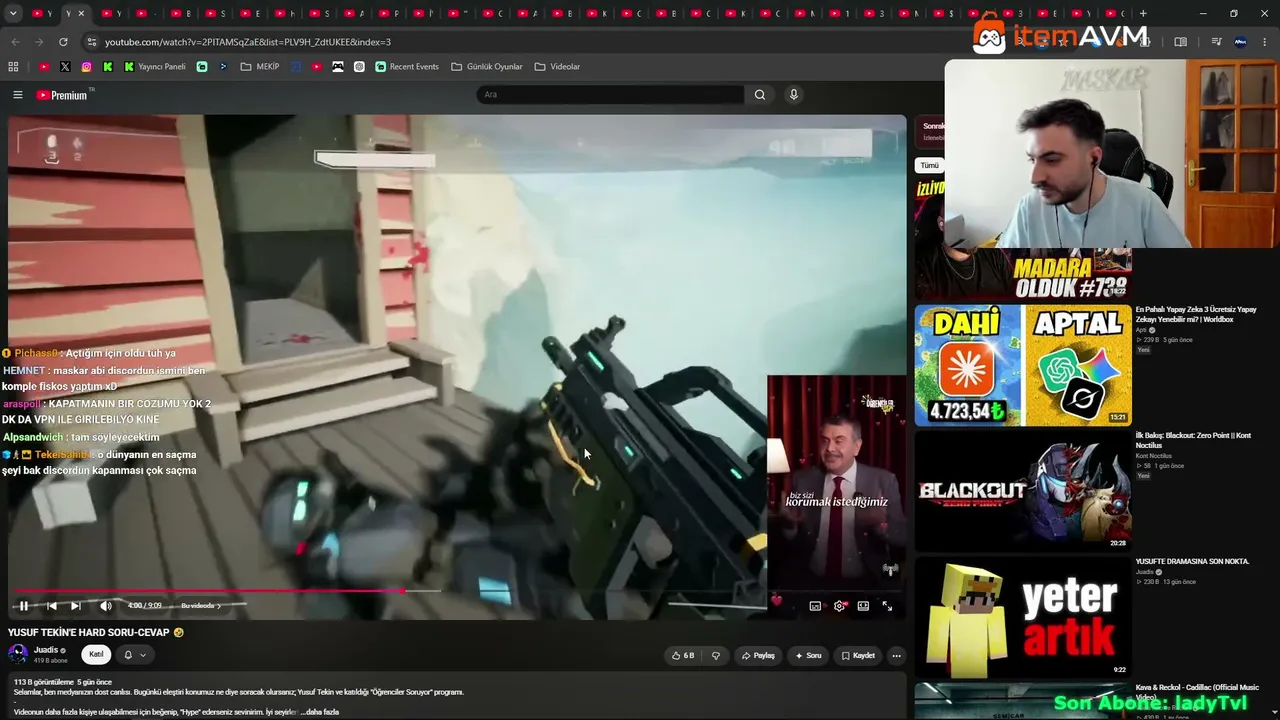Open the media controls toolbar icon
The height and width of the screenshot is (720, 1280).
coord(1216,42)
